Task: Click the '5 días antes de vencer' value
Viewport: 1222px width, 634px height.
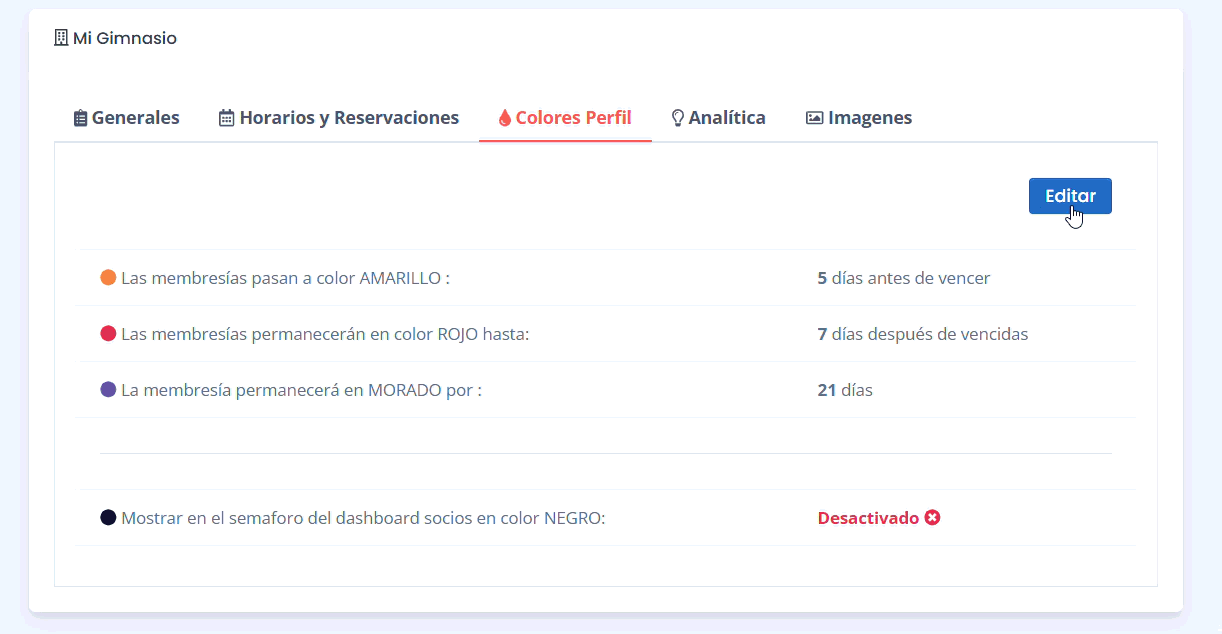Action: coord(903,278)
